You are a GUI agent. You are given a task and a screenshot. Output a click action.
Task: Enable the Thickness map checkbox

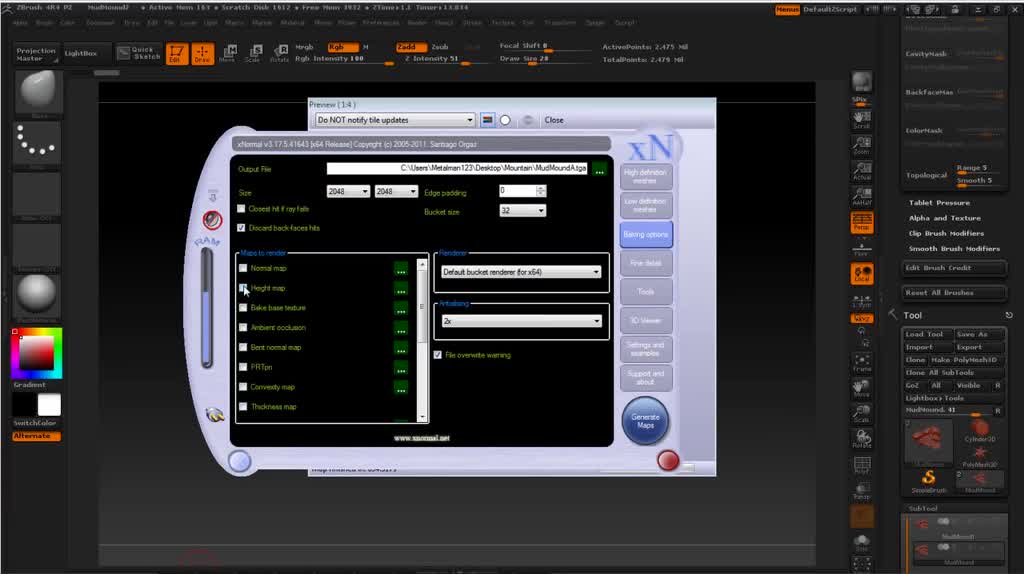(x=243, y=407)
